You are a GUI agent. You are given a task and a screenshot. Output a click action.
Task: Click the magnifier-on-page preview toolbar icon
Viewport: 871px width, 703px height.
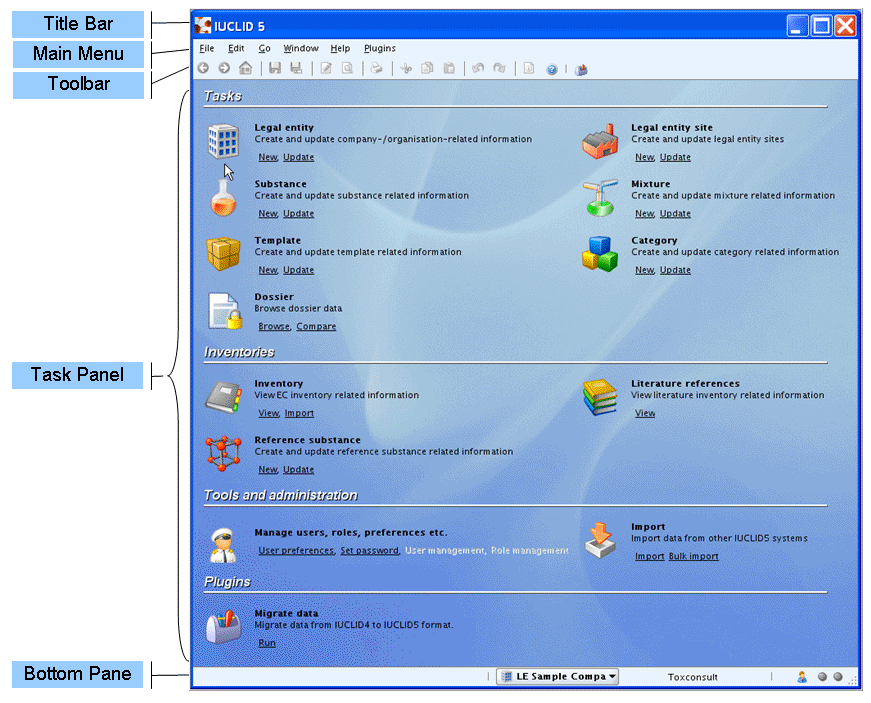tap(347, 68)
